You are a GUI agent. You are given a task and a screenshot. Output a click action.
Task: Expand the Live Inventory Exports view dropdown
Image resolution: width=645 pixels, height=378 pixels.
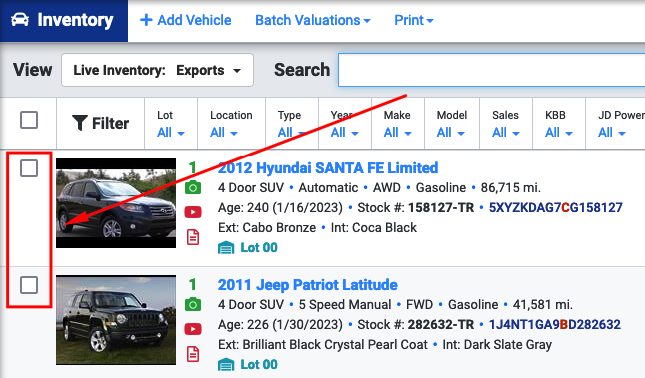pyautogui.click(x=157, y=70)
